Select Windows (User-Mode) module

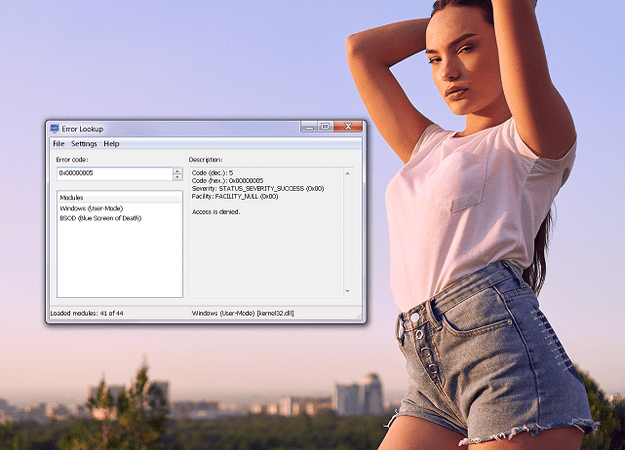91,208
